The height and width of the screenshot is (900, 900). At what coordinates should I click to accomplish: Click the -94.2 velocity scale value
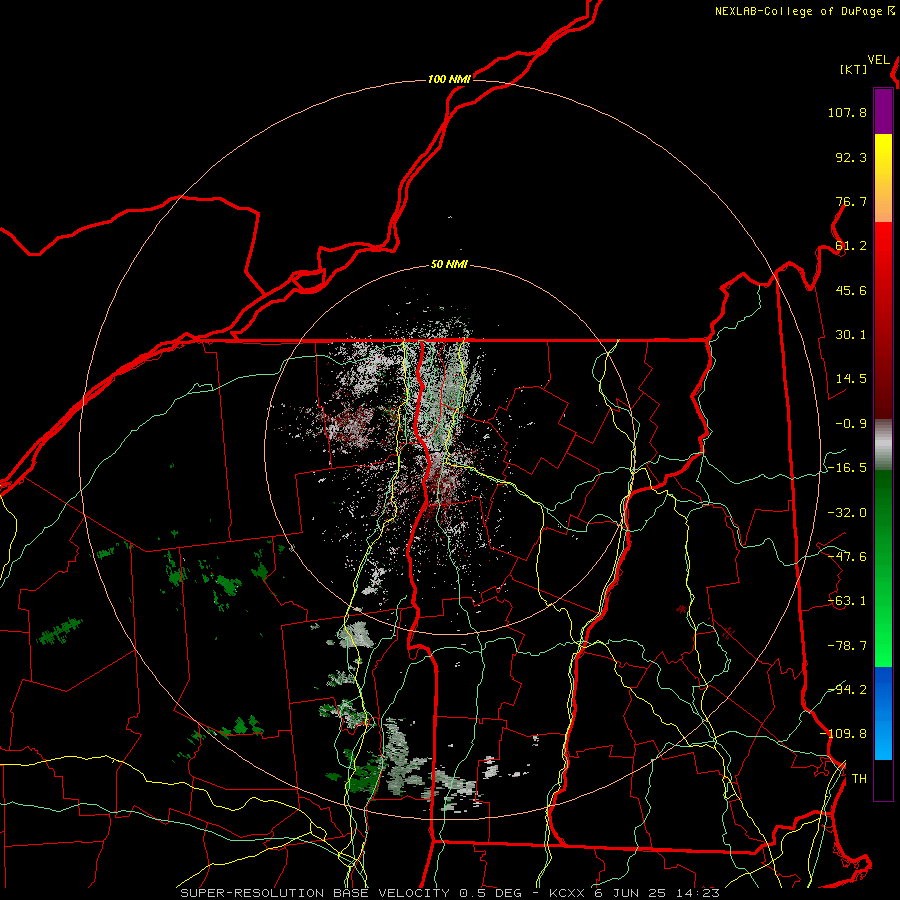(847, 690)
